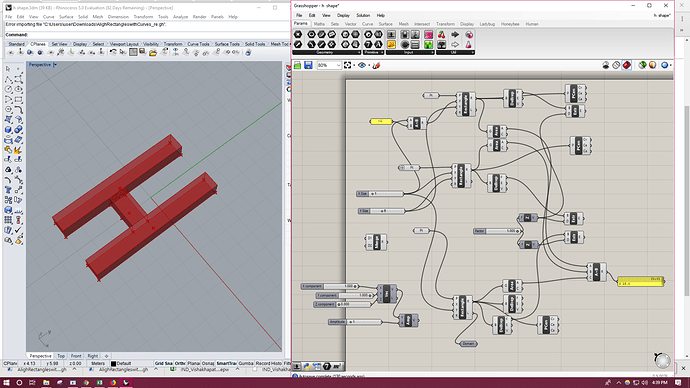Open the Perspective viewport title dropdown arrow
The image size is (690, 388).
[55, 65]
